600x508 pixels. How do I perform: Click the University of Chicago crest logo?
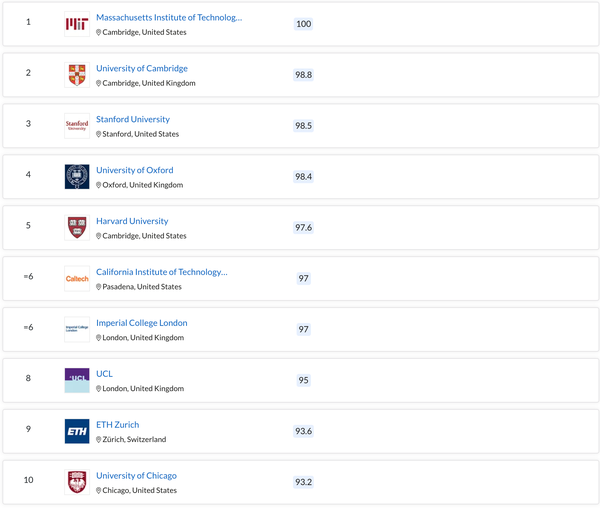(x=77, y=482)
